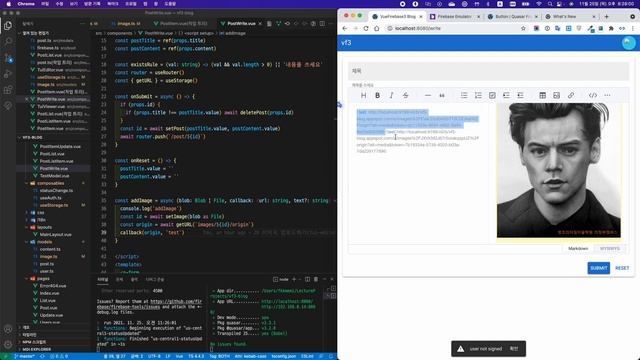Click the Heading button in the editor toolbar
This screenshot has height=360, width=640.
(x=363, y=95)
